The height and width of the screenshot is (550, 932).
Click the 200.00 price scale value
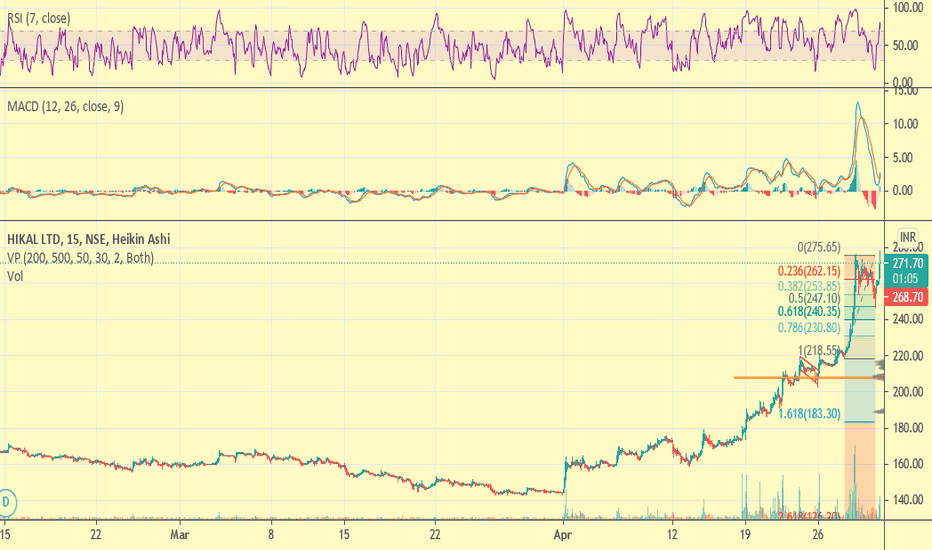coord(908,392)
